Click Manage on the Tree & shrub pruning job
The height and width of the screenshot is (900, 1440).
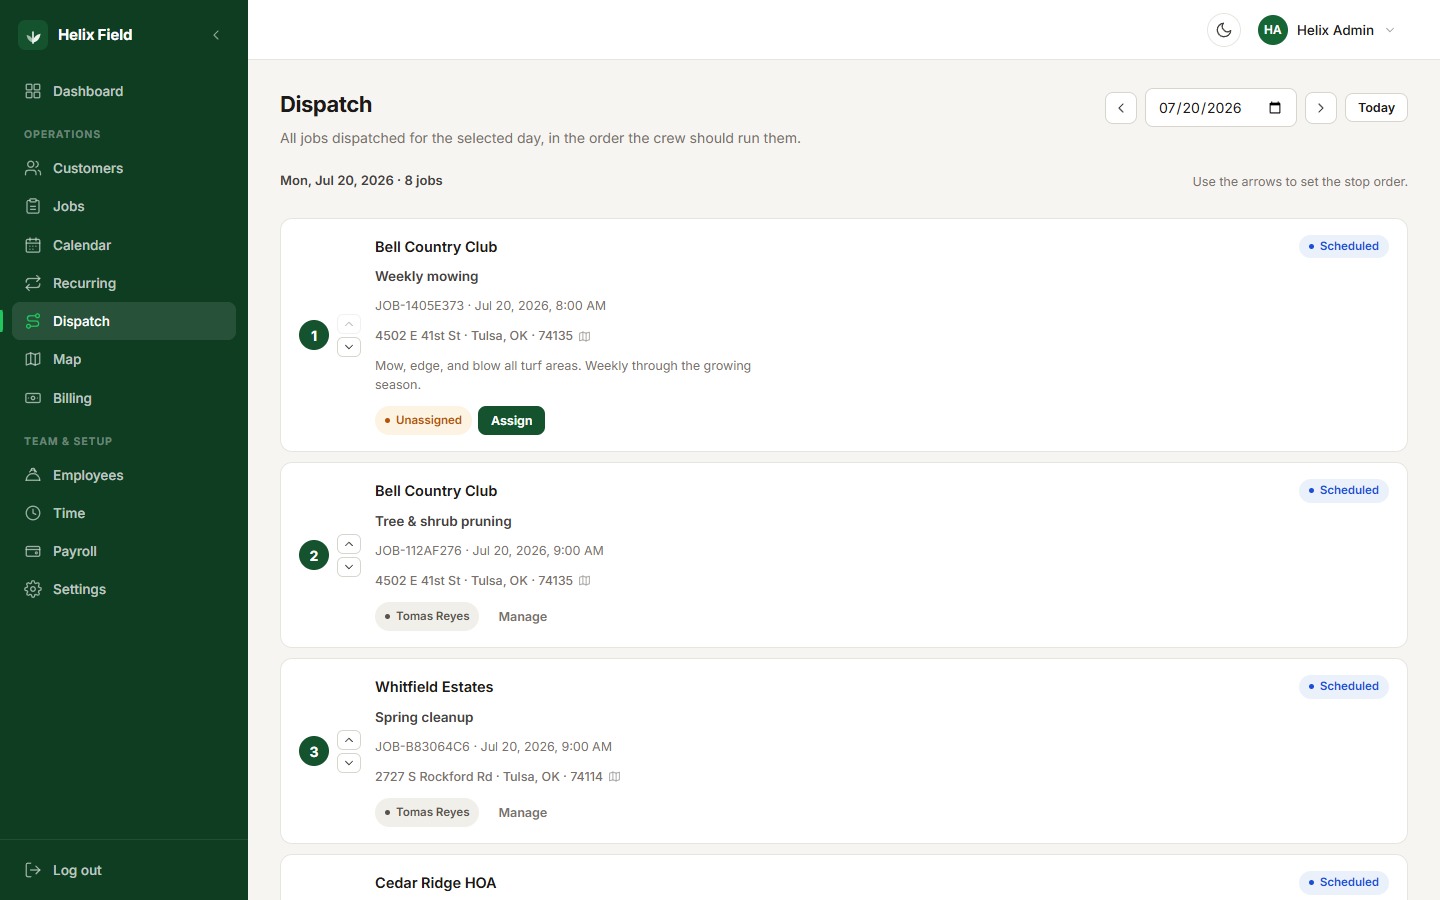tap(523, 617)
